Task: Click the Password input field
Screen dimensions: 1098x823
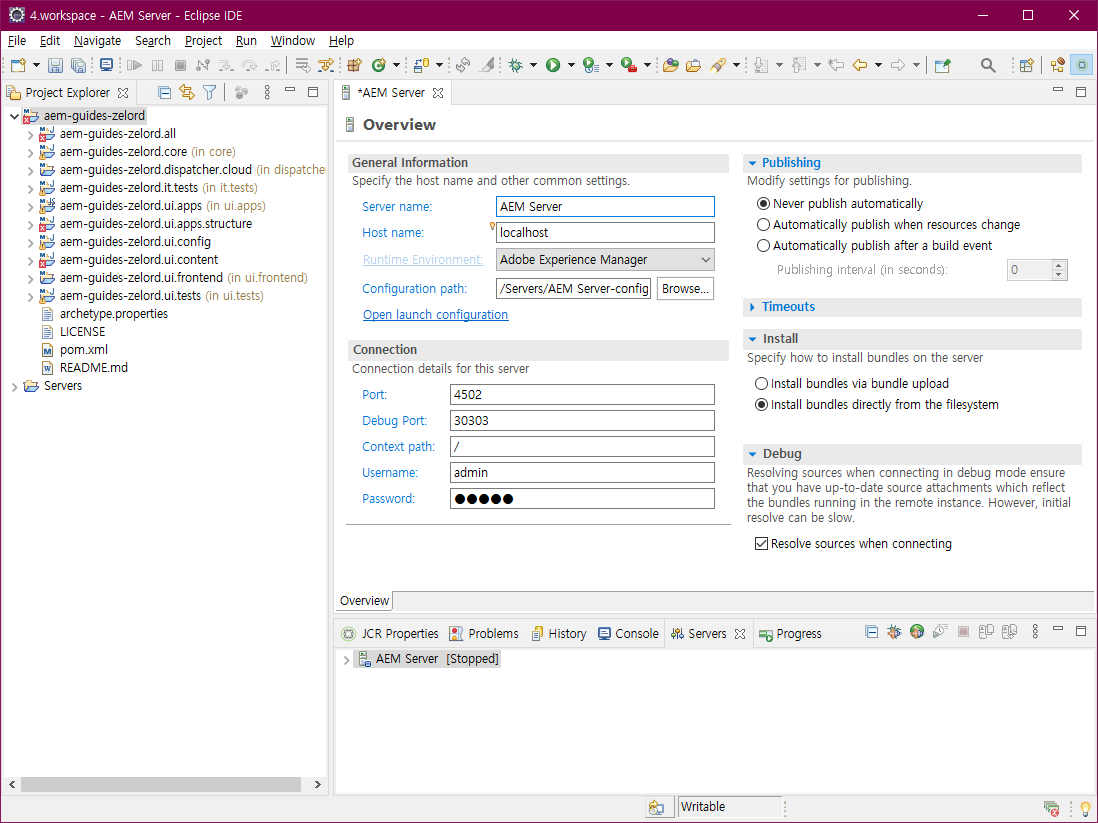Action: tap(582, 499)
